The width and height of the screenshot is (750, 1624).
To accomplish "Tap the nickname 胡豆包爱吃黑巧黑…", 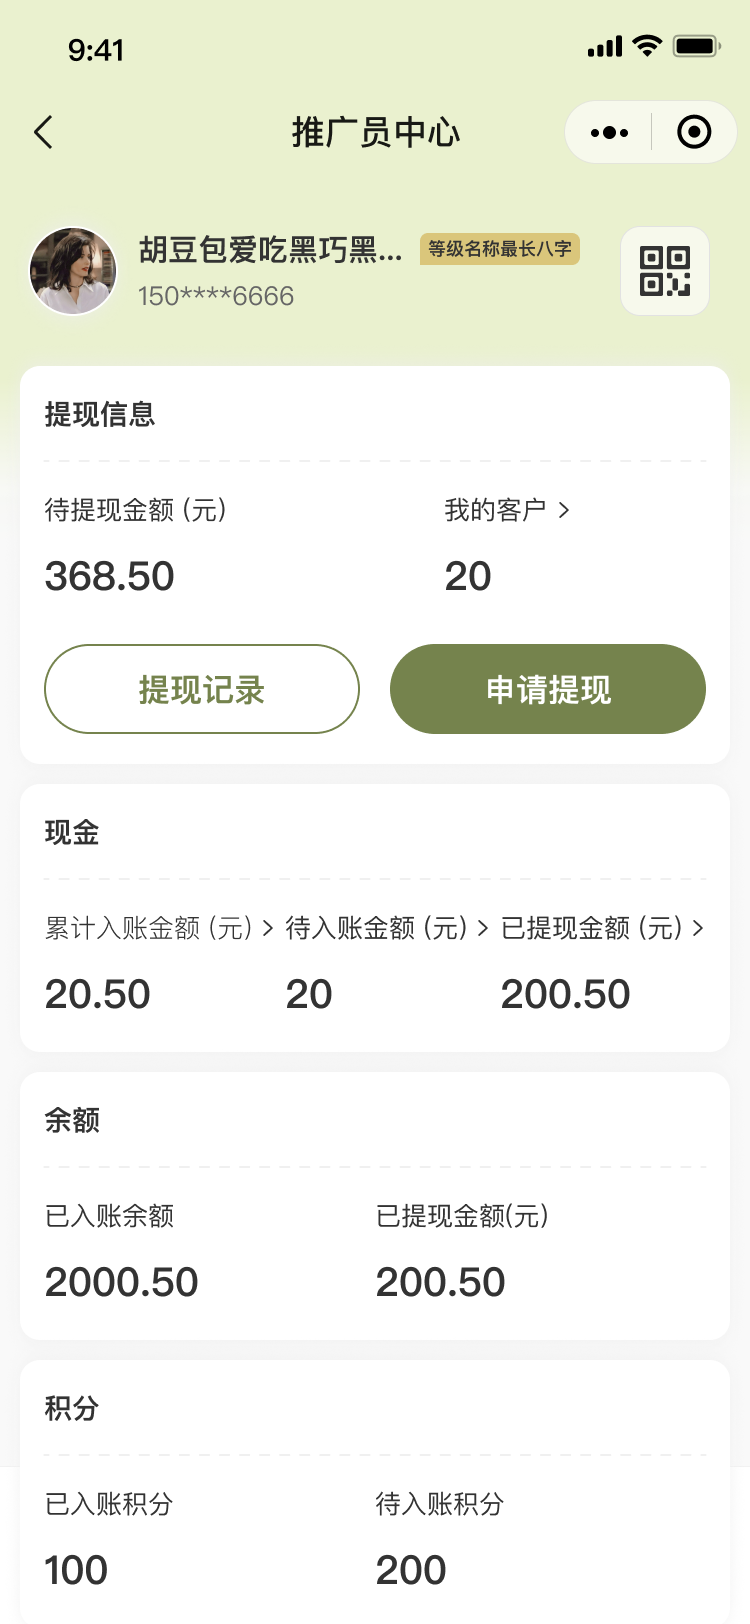I will pos(270,250).
